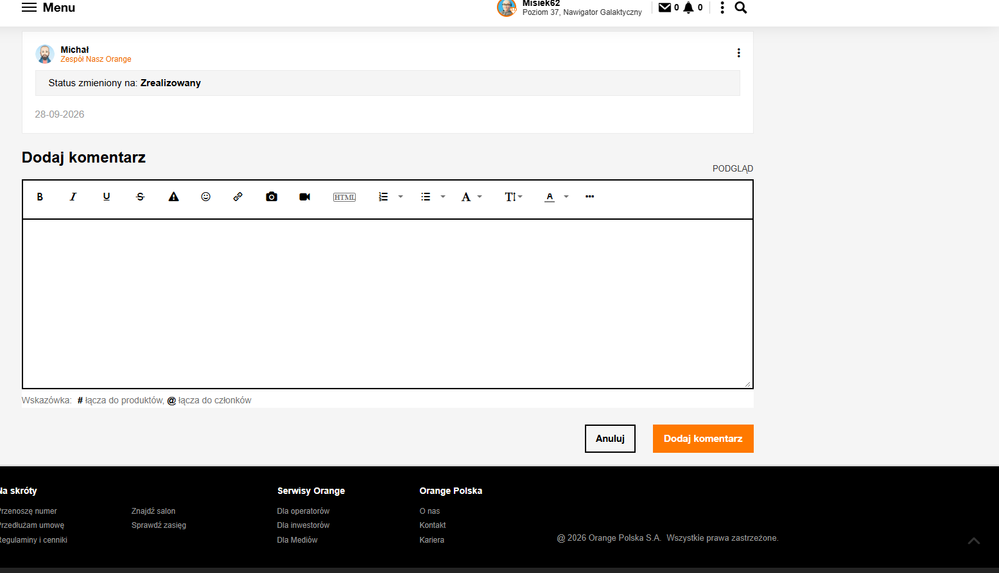Screen dimensions: 999x573
Task: Click Michał's avatar picture
Action: (x=45, y=54)
